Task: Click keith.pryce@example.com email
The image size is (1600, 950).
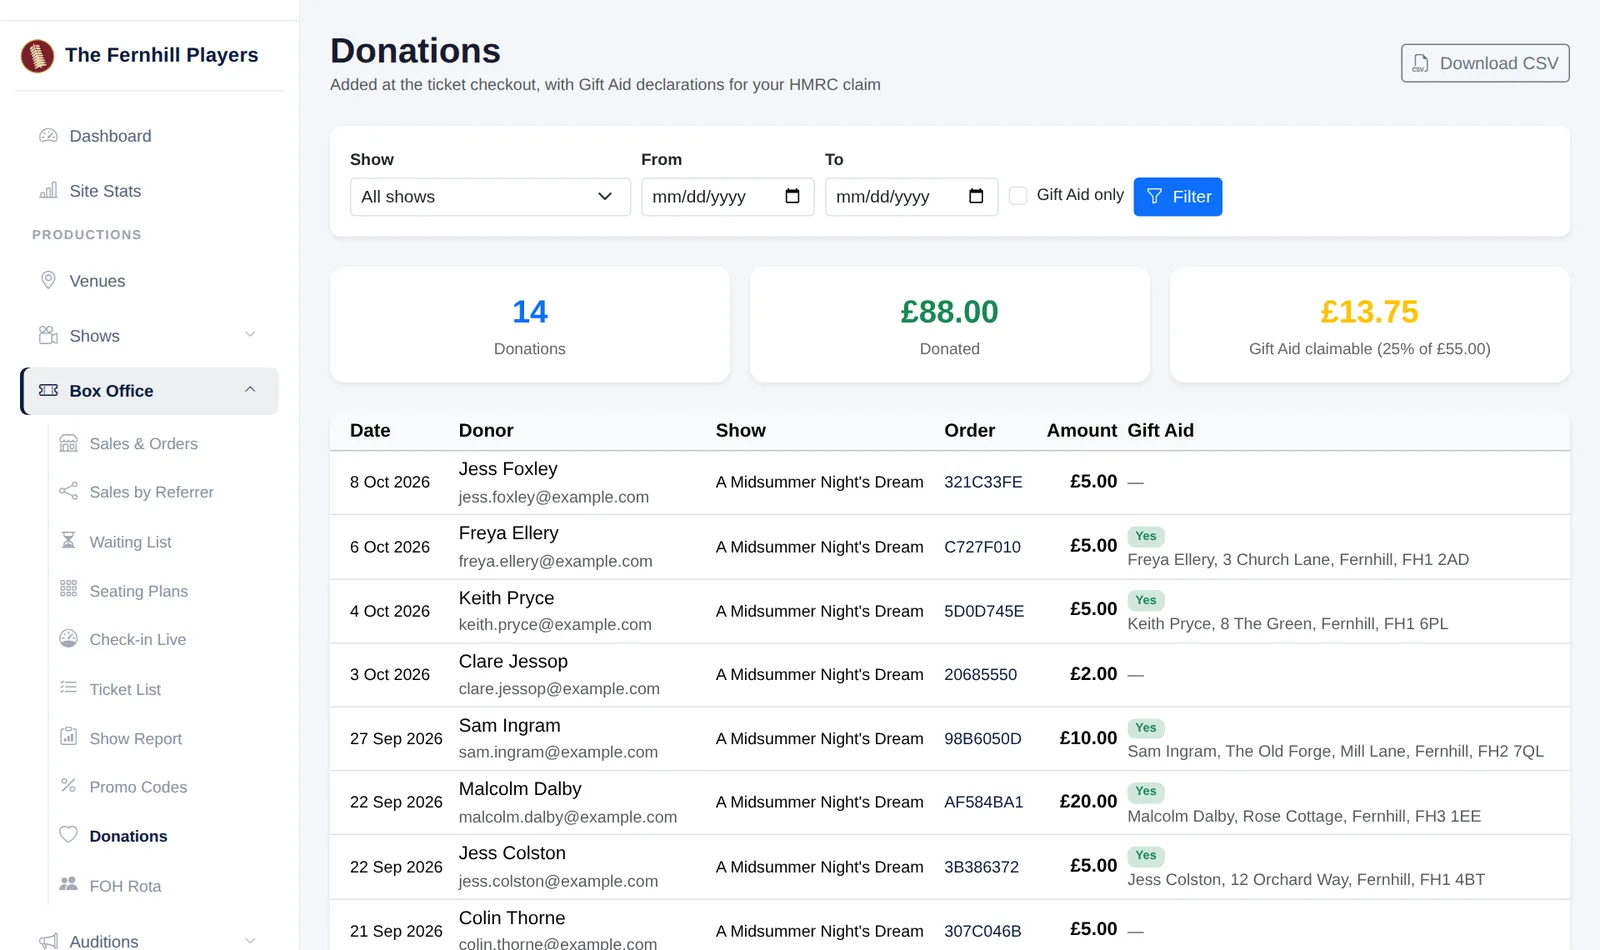Action: coord(555,625)
